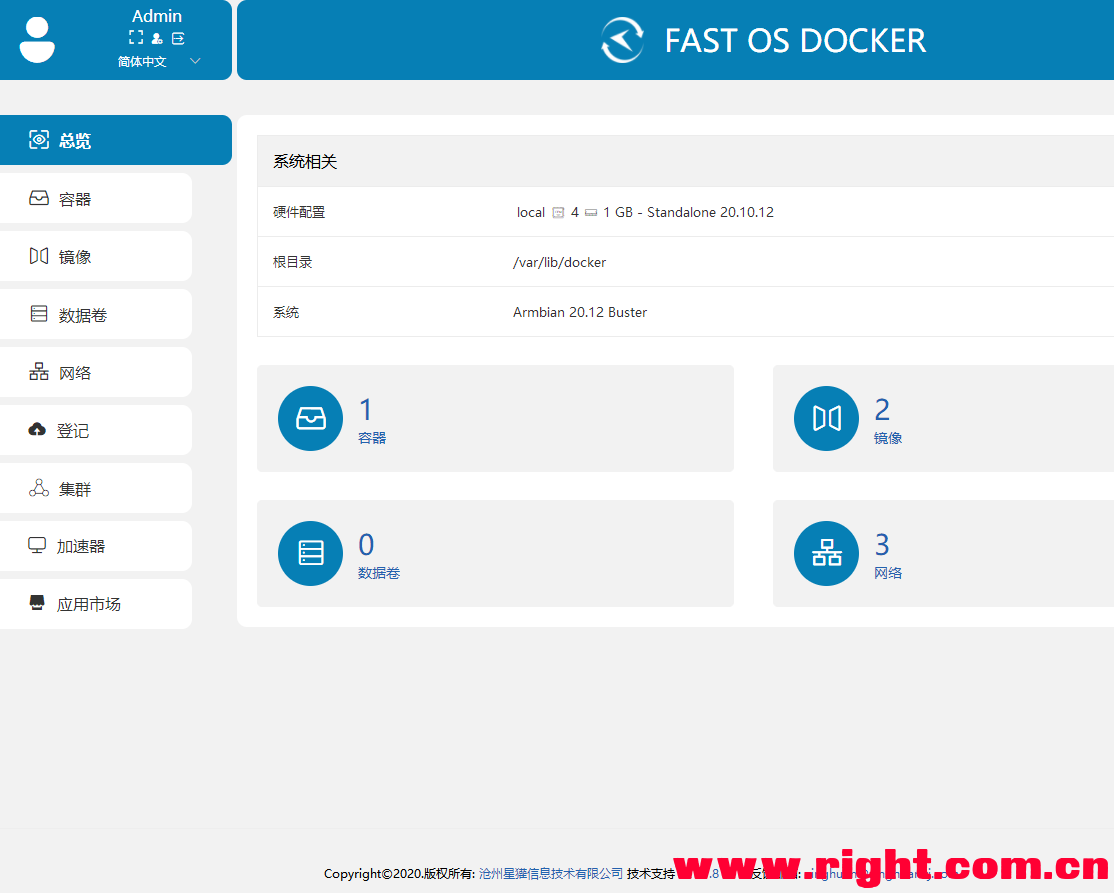Open the 容器 containers sidebar item
The width and height of the screenshot is (1114, 893).
tap(96, 198)
